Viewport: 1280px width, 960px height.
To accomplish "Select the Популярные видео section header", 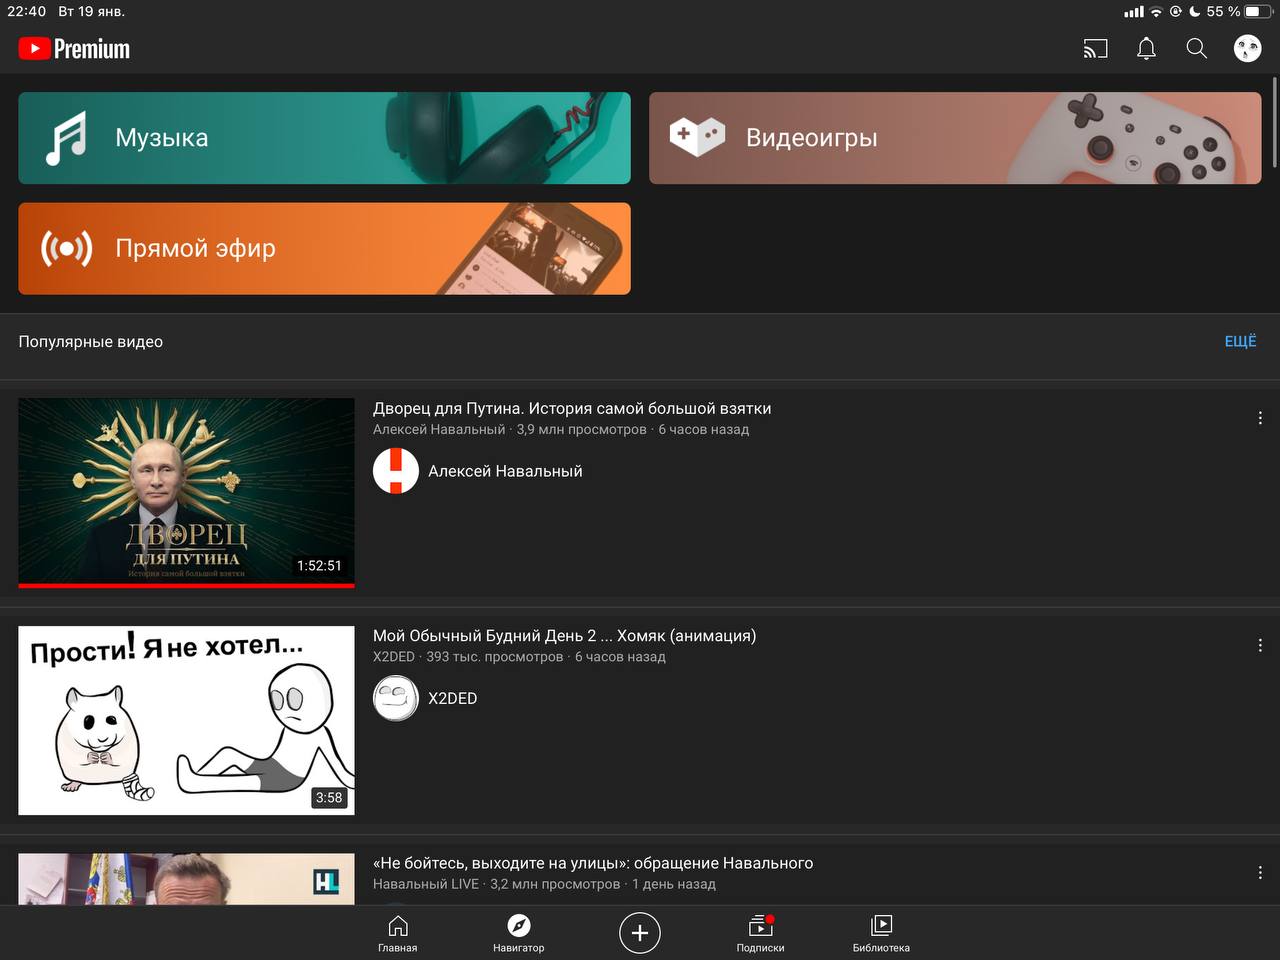I will [91, 341].
